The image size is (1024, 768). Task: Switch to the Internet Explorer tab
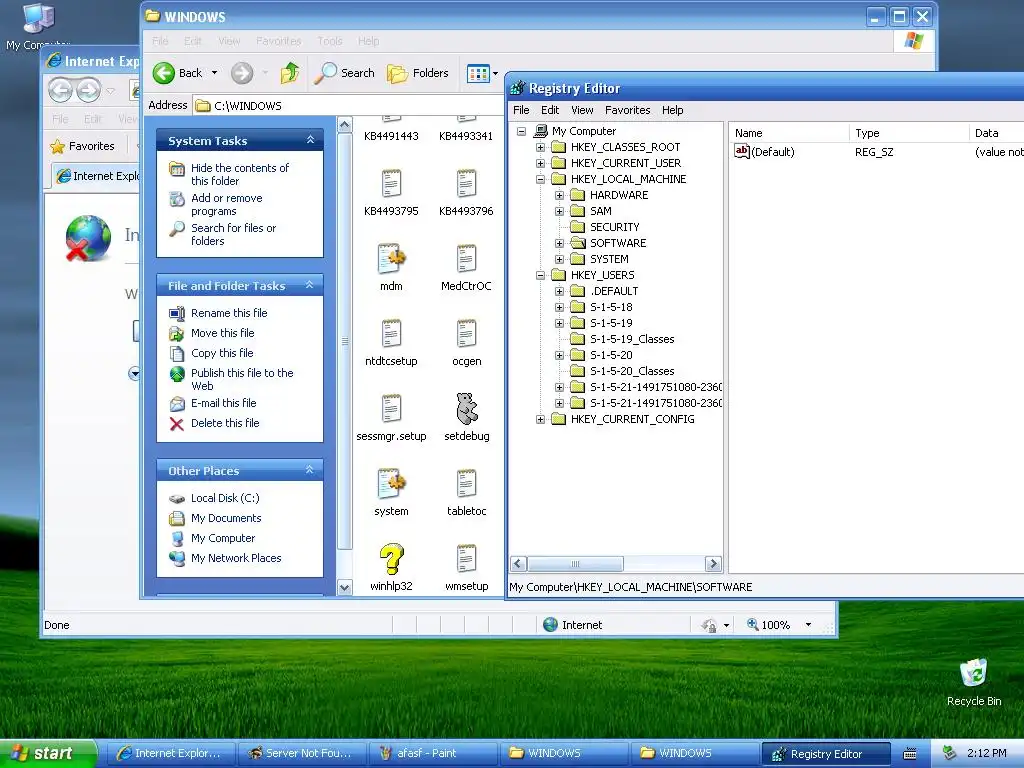(x=97, y=176)
